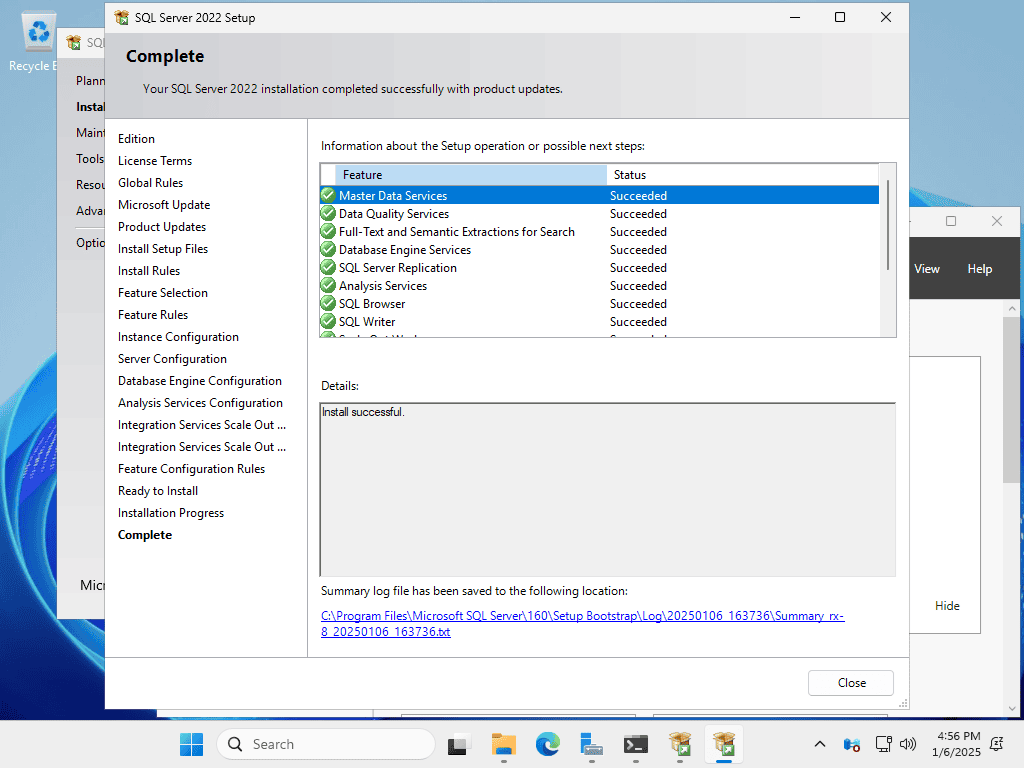Open the Recycle Bin on the desktop
The height and width of the screenshot is (768, 1024).
pos(38,42)
